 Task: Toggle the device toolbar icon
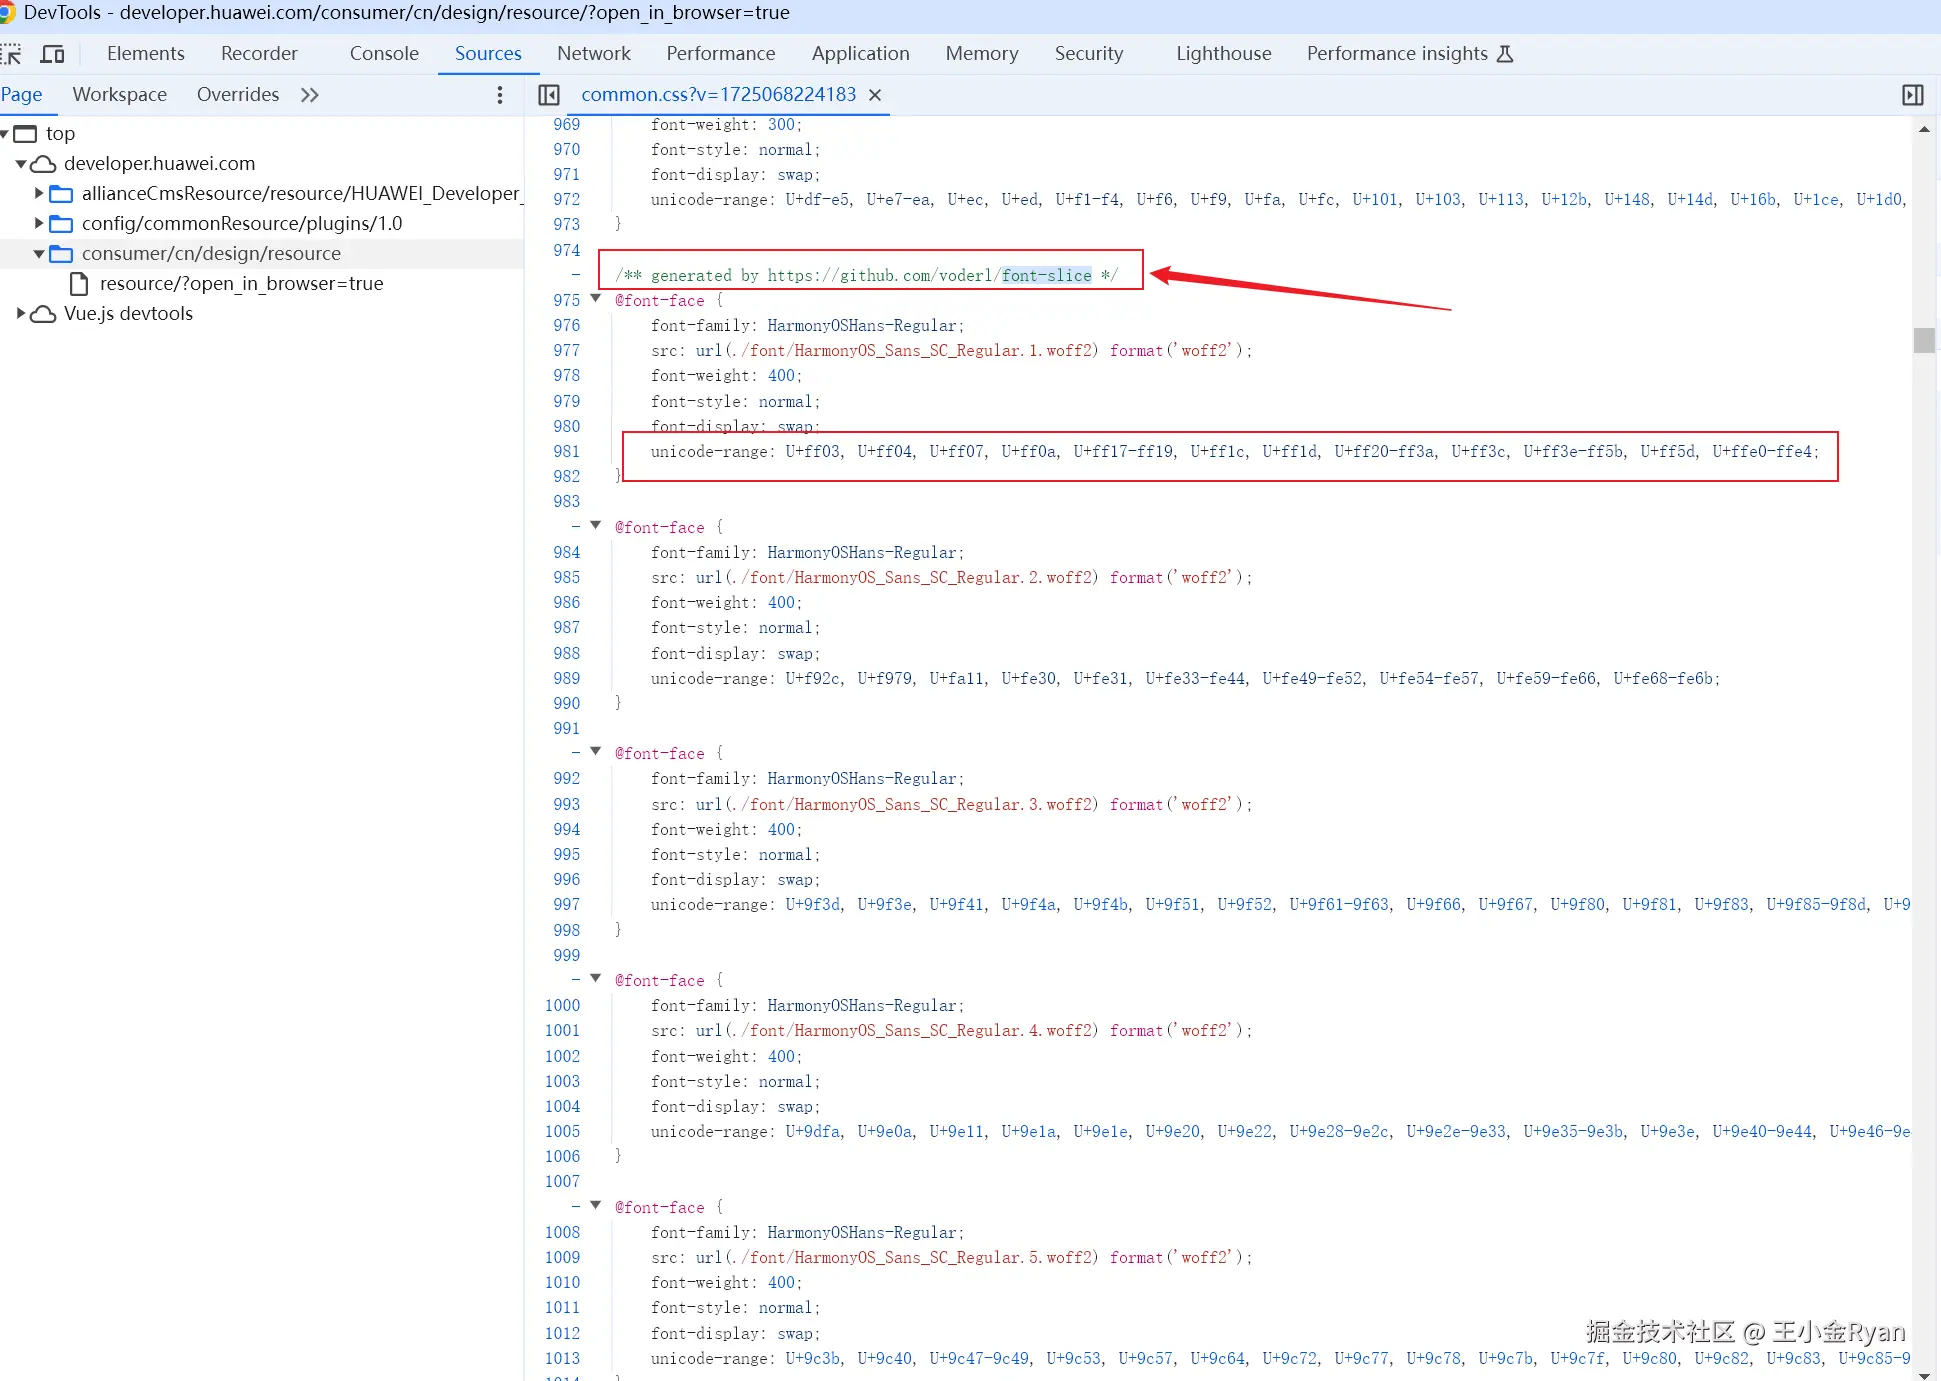(x=52, y=54)
